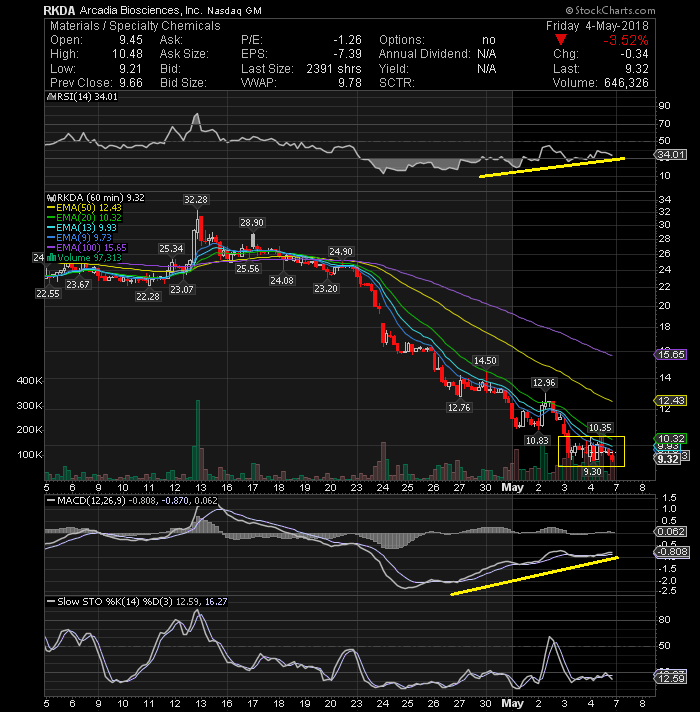The width and height of the screenshot is (700, 712).
Task: Click the 34.01 RSI value tag on right axis
Action: point(671,155)
